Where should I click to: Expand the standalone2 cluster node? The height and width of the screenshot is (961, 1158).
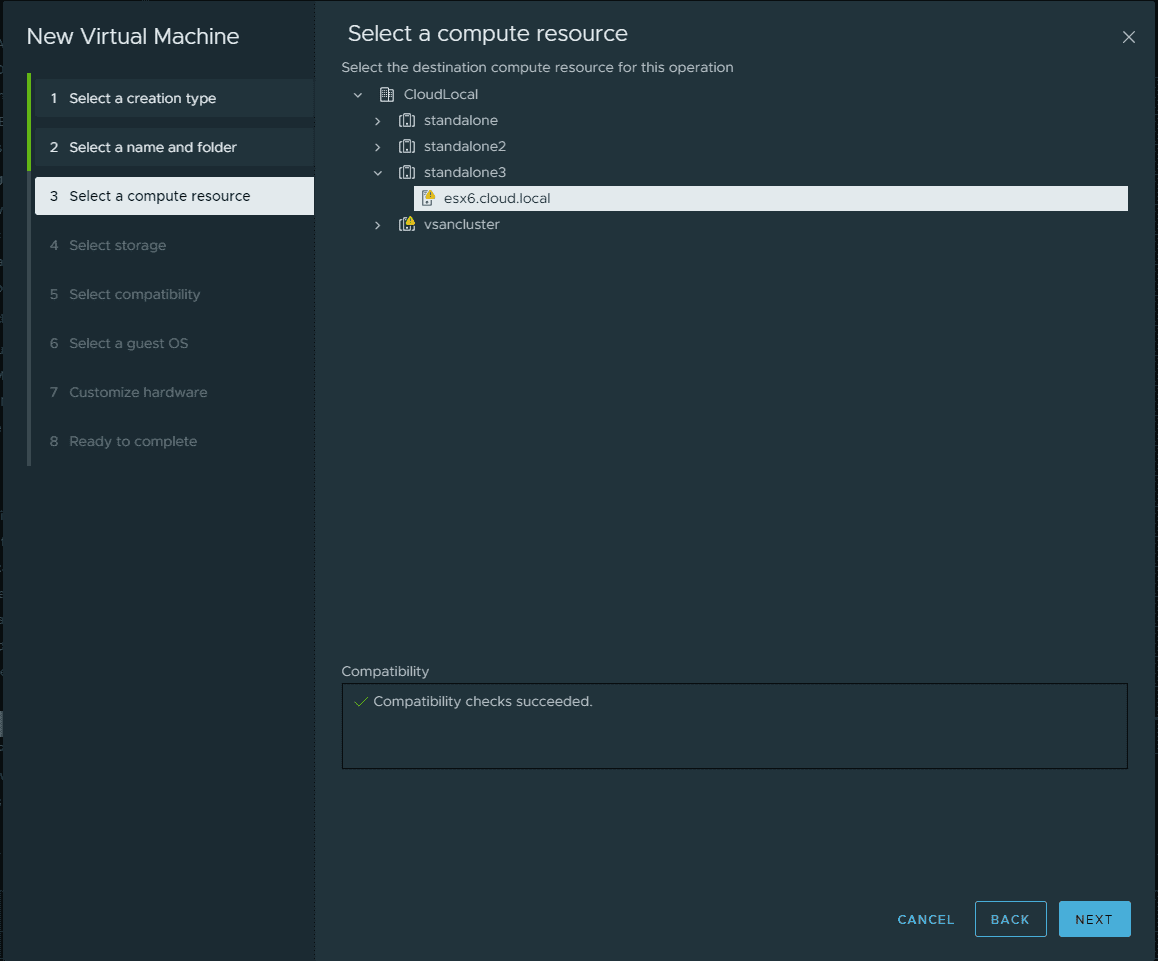pos(378,147)
